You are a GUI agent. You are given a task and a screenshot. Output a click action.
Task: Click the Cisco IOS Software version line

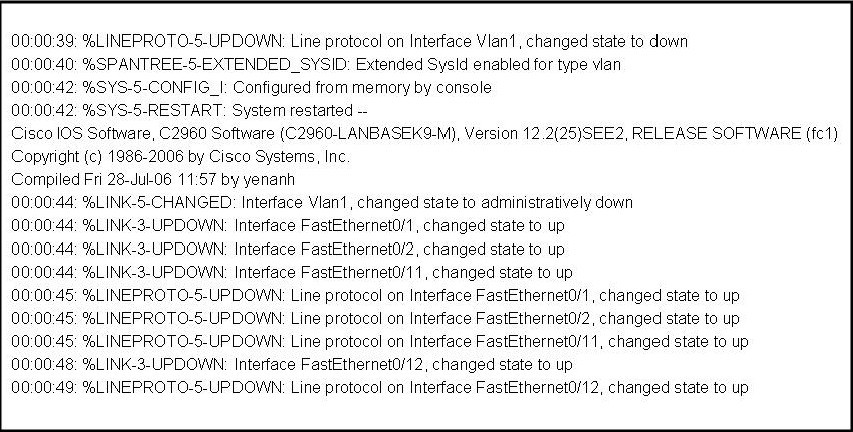click(425, 134)
